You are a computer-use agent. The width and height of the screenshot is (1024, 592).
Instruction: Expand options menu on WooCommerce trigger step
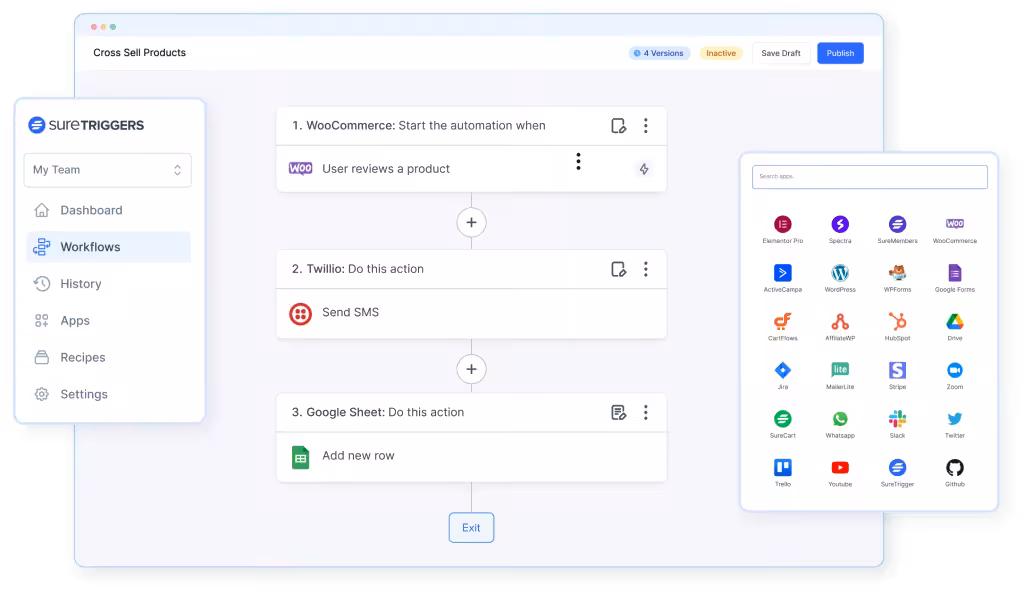pos(646,125)
